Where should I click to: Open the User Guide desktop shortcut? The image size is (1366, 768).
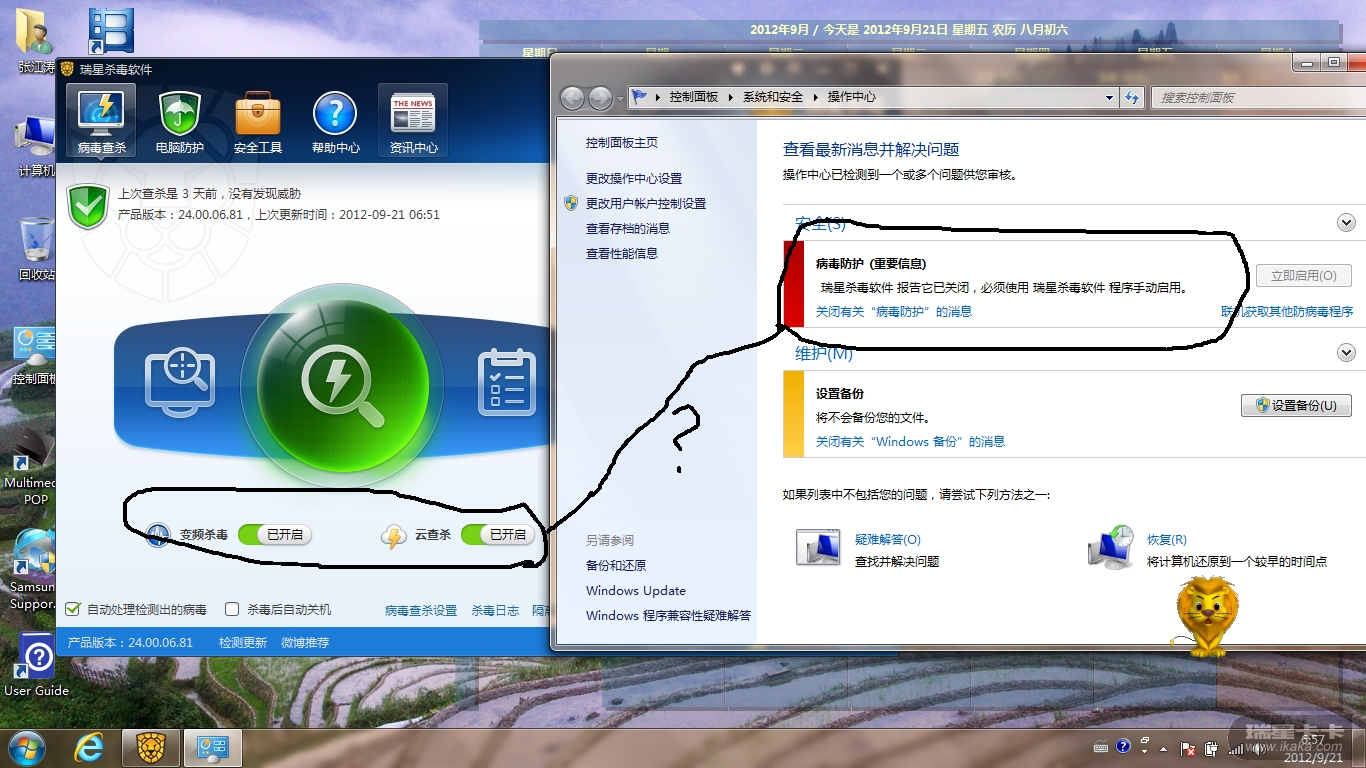[x=37, y=664]
